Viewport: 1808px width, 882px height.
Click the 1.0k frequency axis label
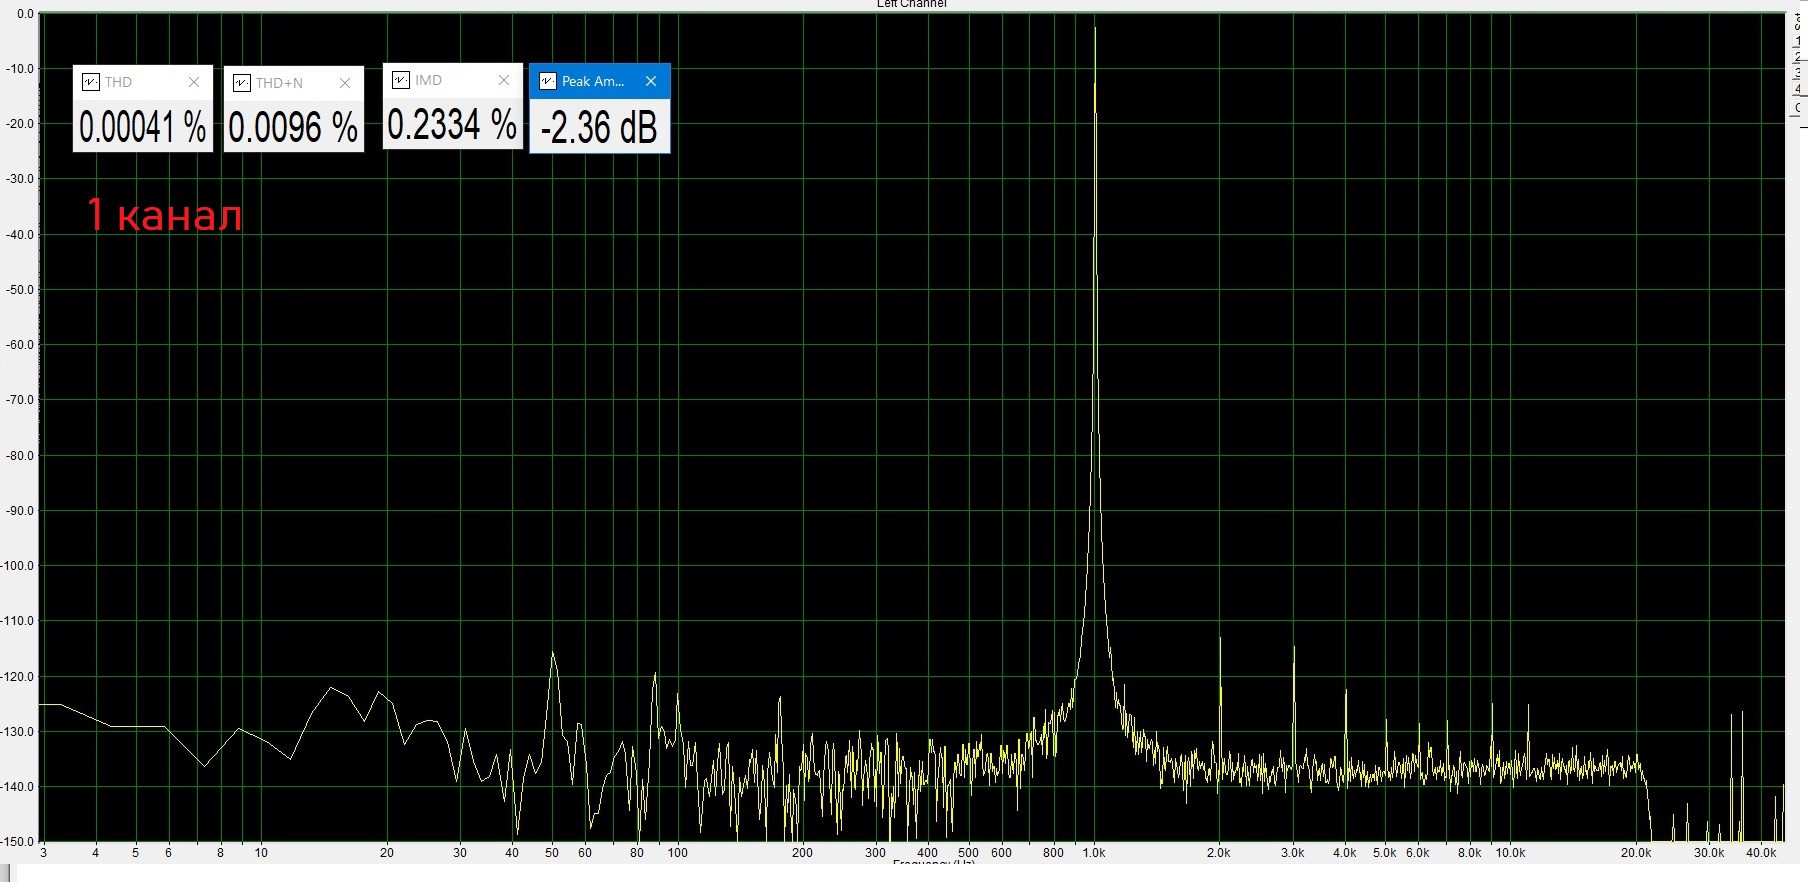[x=1094, y=853]
